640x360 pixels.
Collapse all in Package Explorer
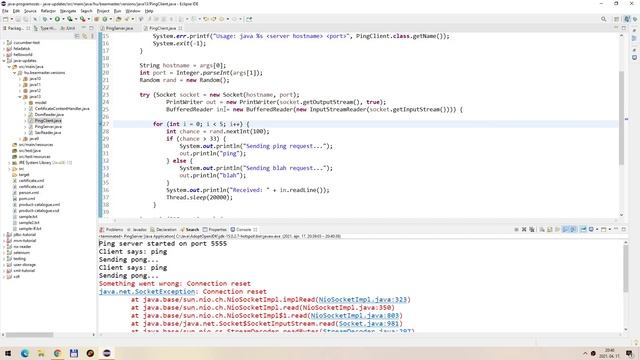77,36
